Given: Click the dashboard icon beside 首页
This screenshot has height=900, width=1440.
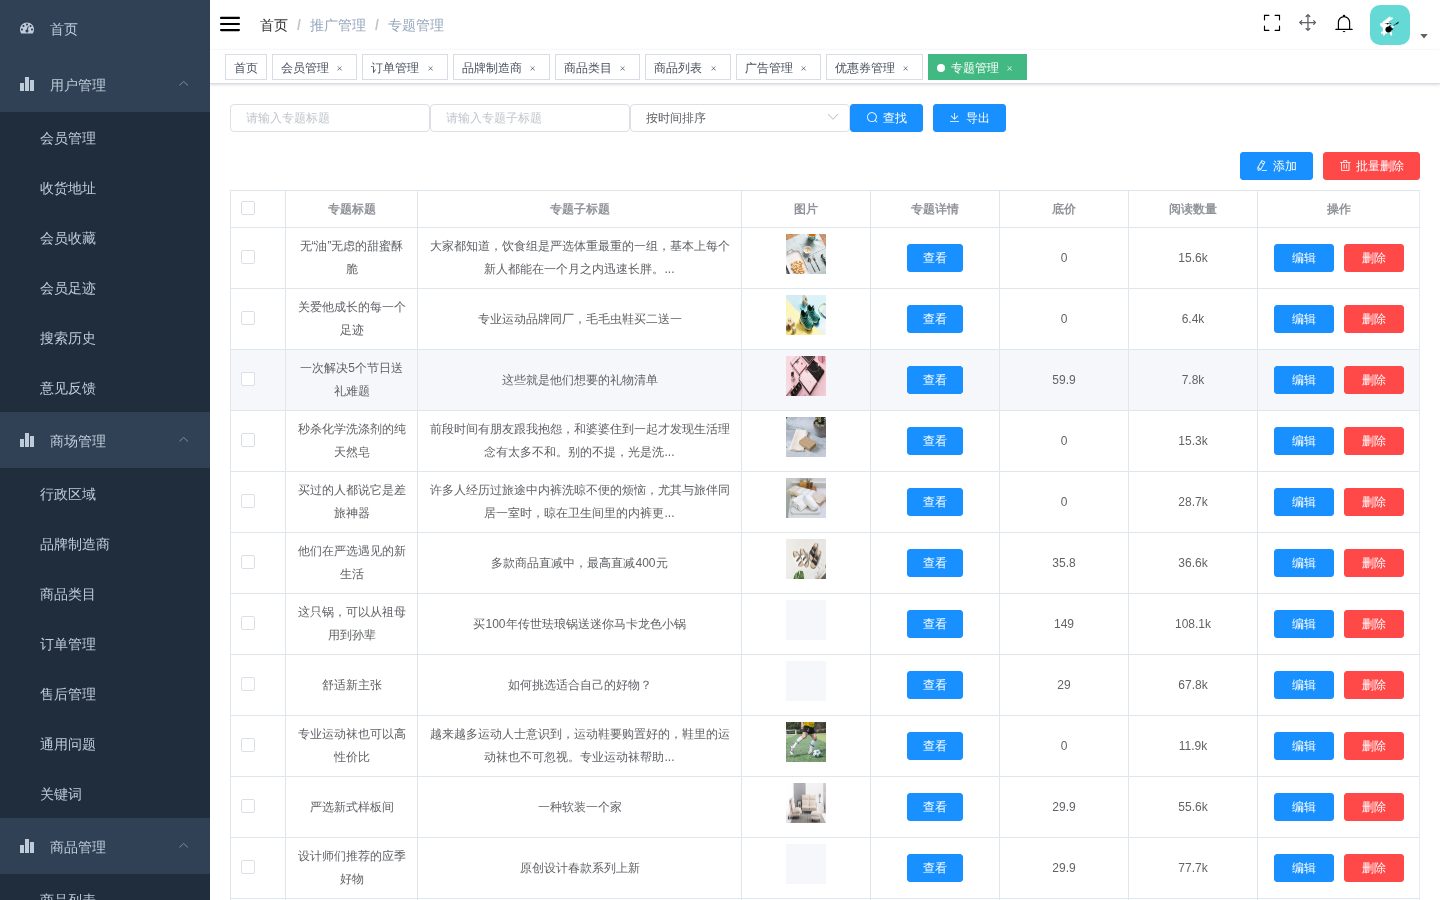Looking at the screenshot, I should [x=27, y=29].
